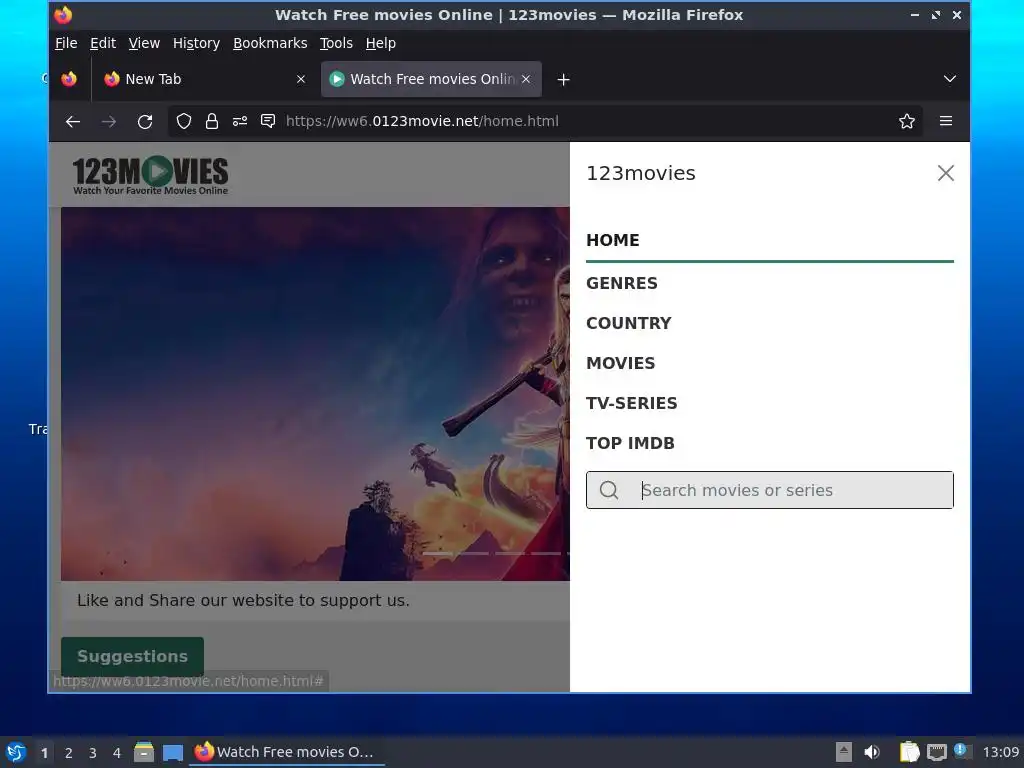Viewport: 1024px width, 768px height.
Task: Click the removable media eject tray icon
Action: (x=844, y=752)
